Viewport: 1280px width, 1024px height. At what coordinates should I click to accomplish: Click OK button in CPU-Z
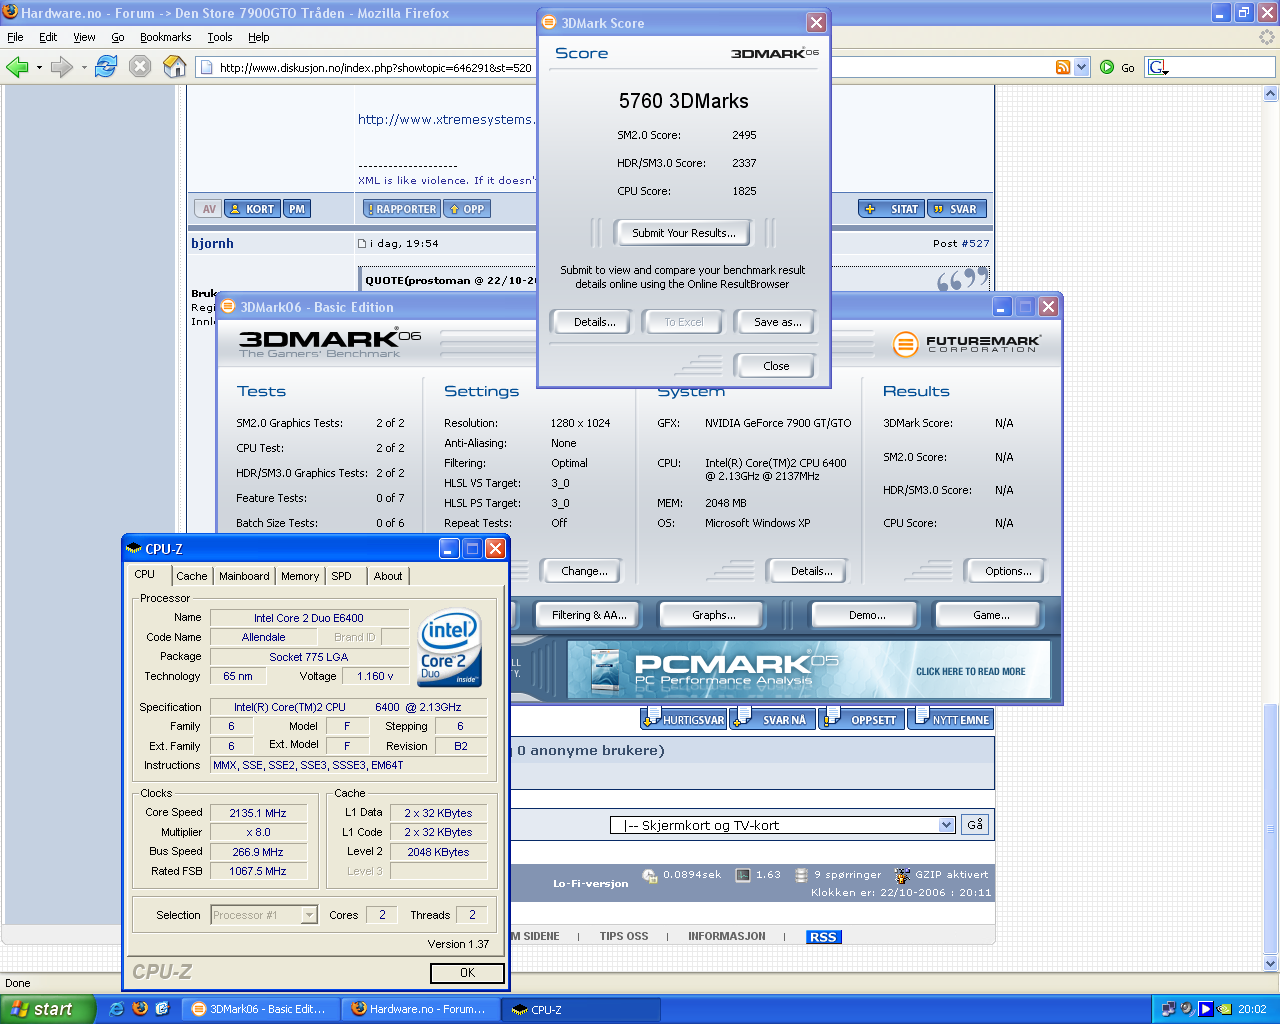(467, 973)
